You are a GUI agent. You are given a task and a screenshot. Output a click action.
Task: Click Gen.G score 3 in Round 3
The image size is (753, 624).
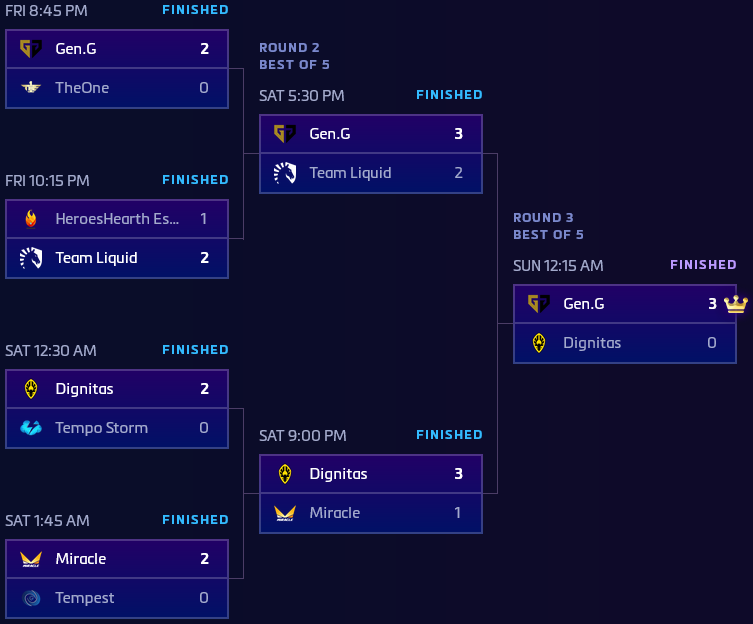click(712, 304)
